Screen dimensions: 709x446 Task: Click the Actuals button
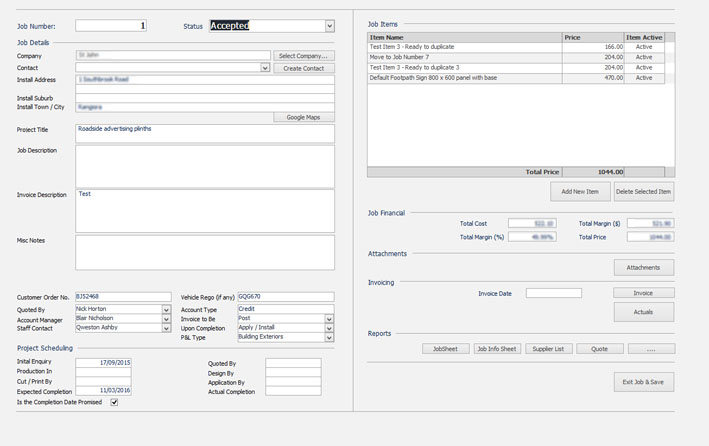point(643,312)
